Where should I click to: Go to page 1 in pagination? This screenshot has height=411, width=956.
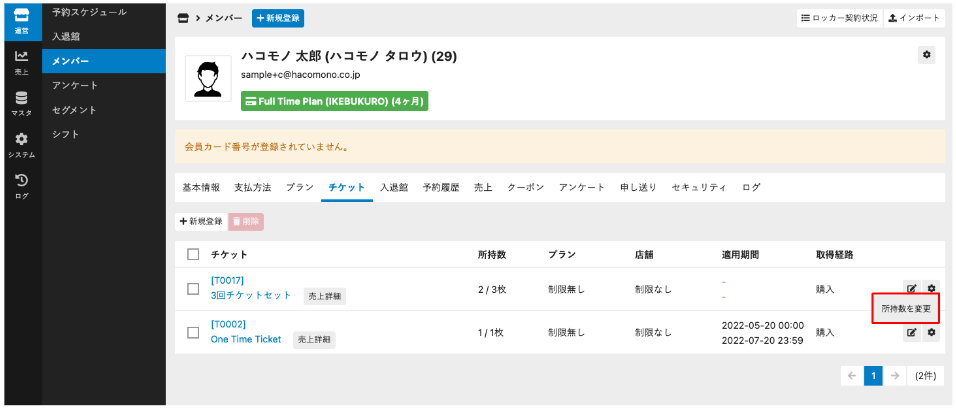coord(872,376)
